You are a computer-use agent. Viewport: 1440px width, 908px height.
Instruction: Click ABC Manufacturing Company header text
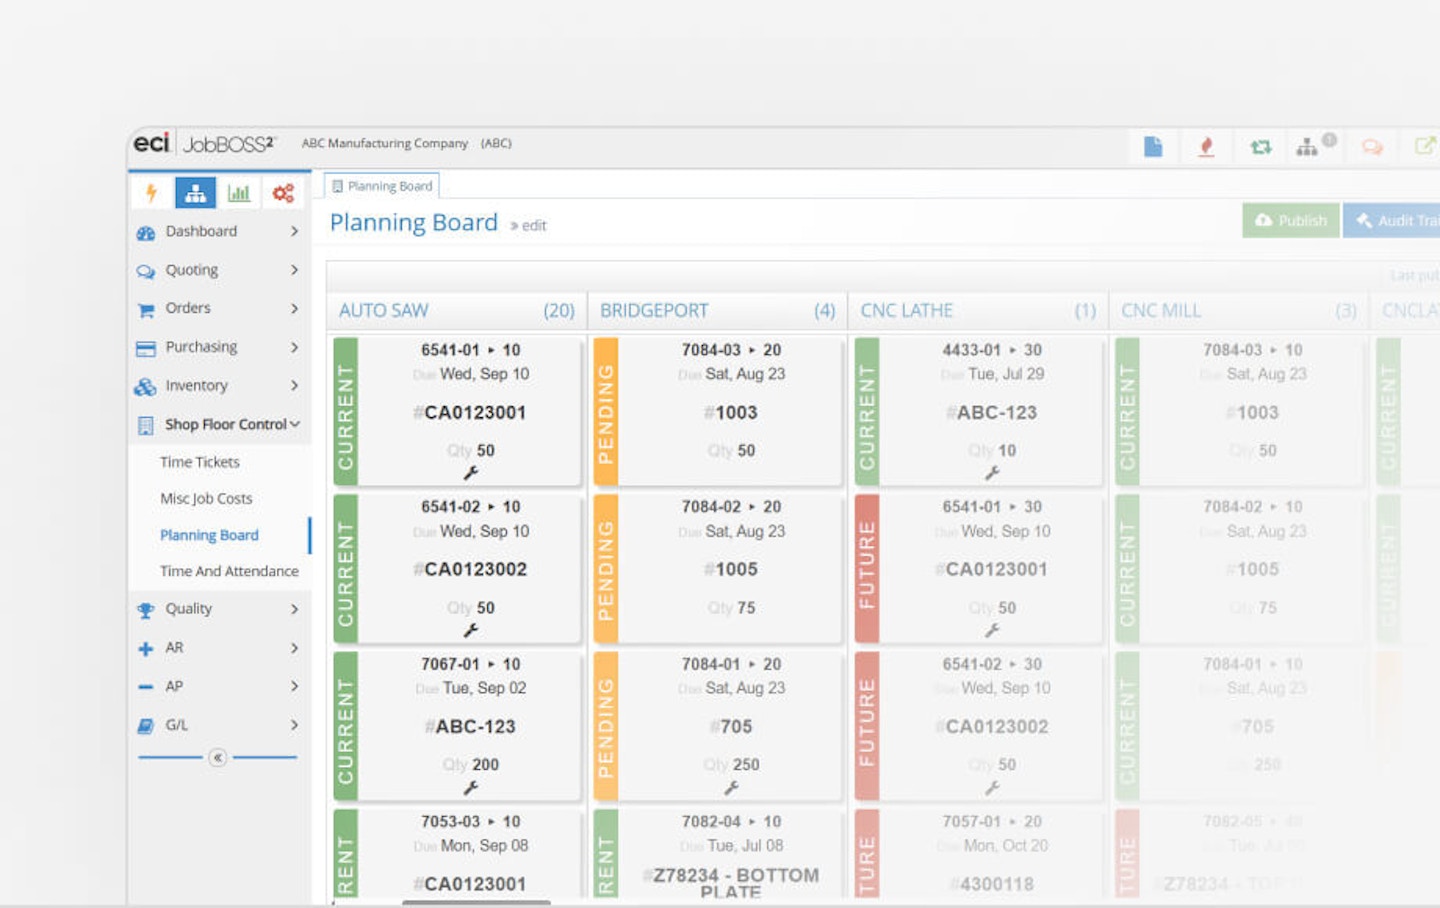click(x=385, y=143)
